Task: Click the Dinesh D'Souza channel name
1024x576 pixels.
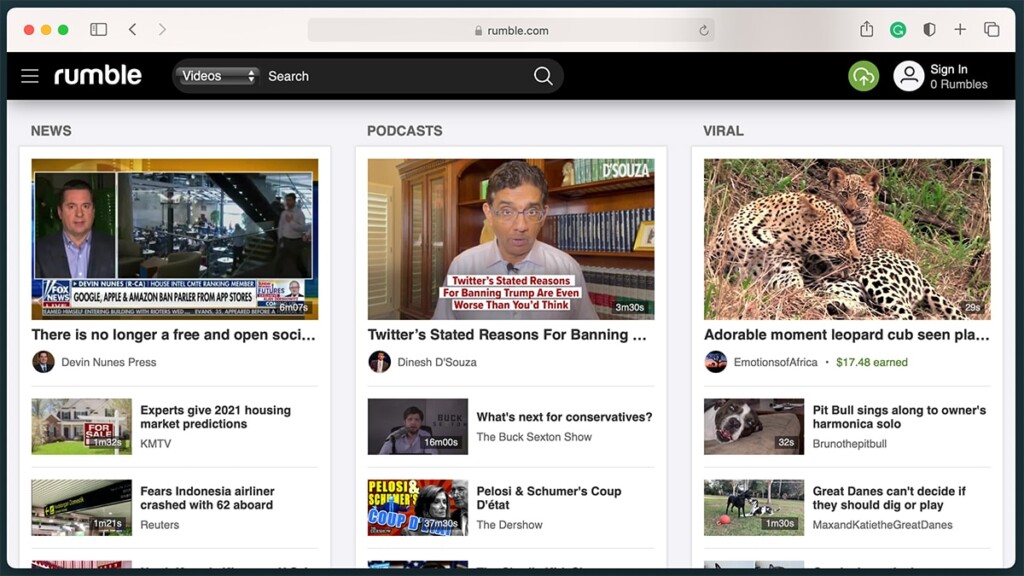Action: [437, 362]
